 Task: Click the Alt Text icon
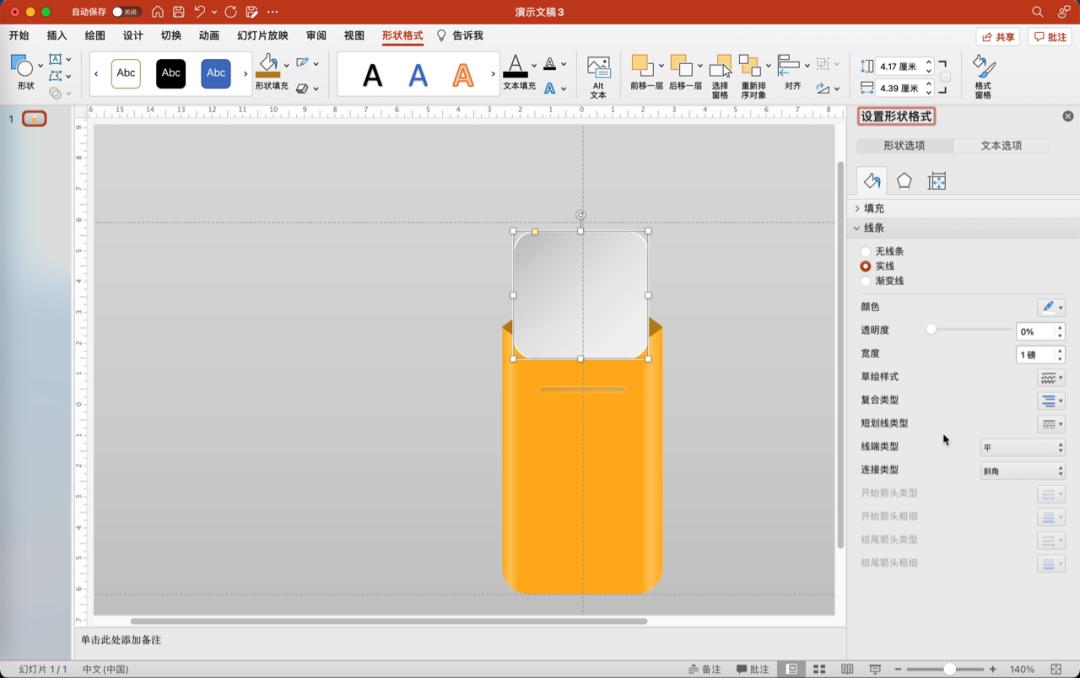pos(598,75)
